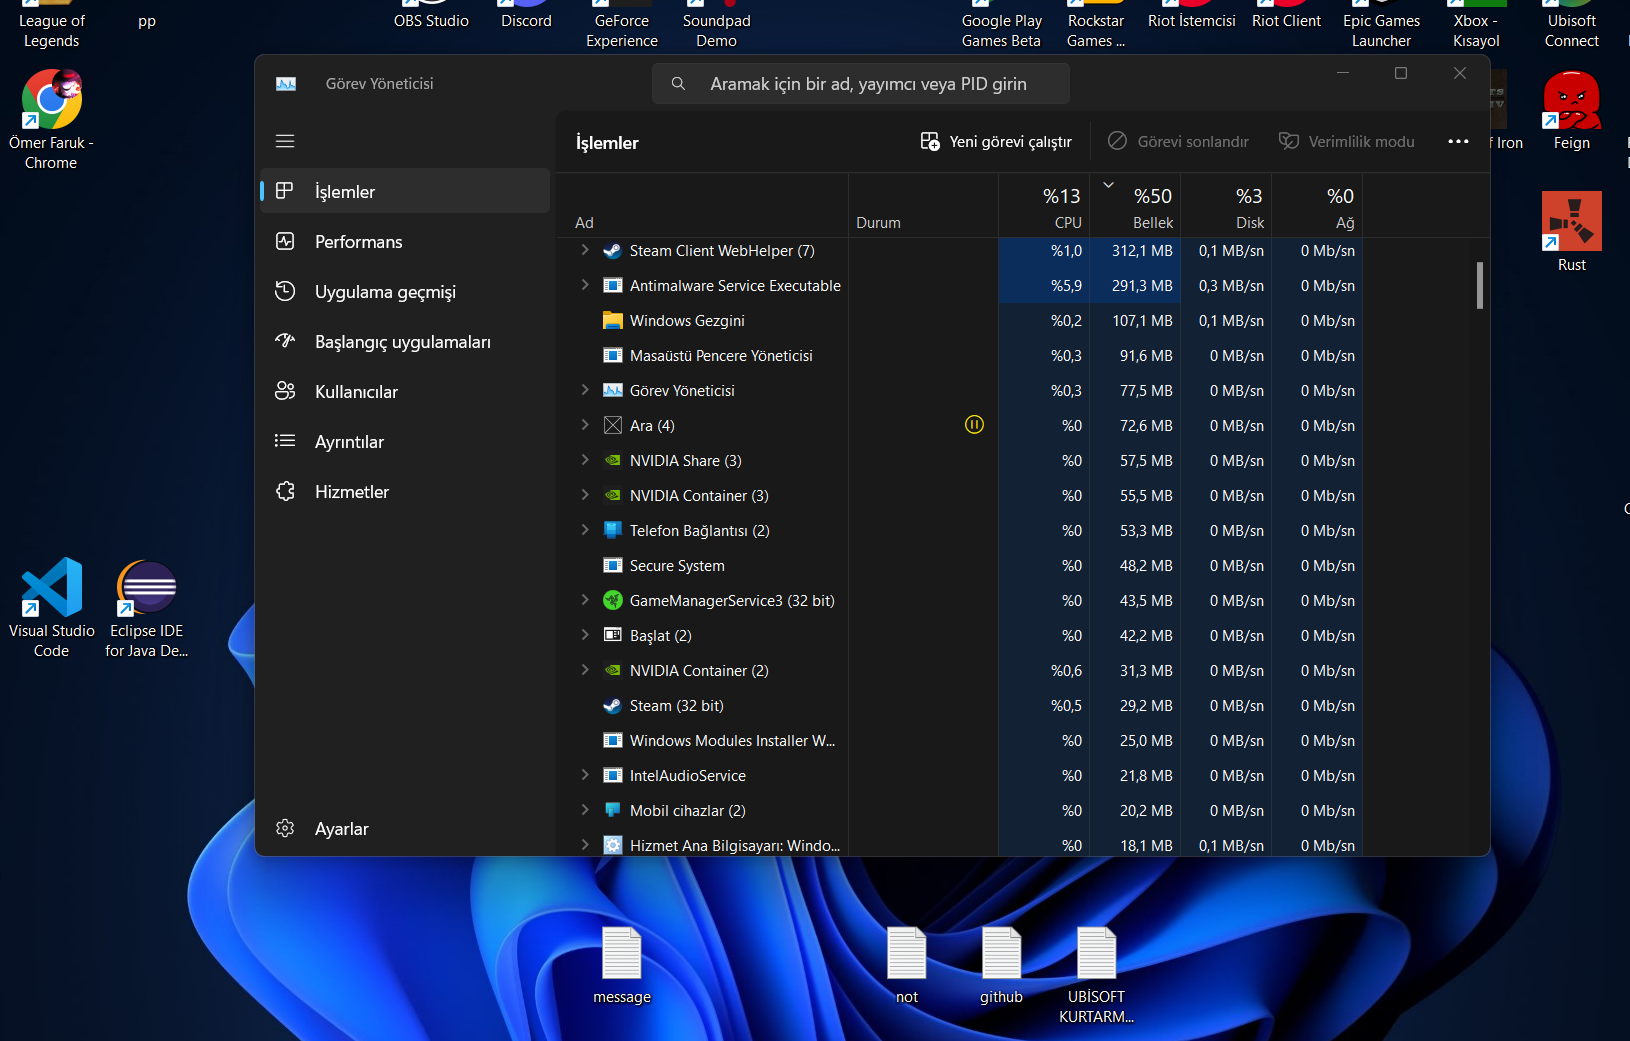Open Visual Studio Code desktop shortcut
The image size is (1630, 1041).
(52, 607)
